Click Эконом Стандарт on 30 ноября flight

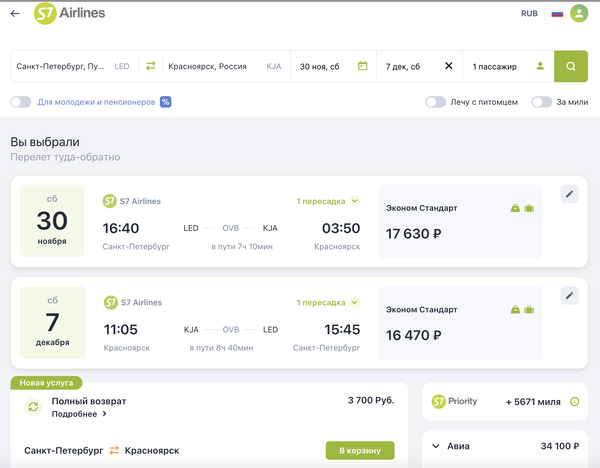point(421,208)
